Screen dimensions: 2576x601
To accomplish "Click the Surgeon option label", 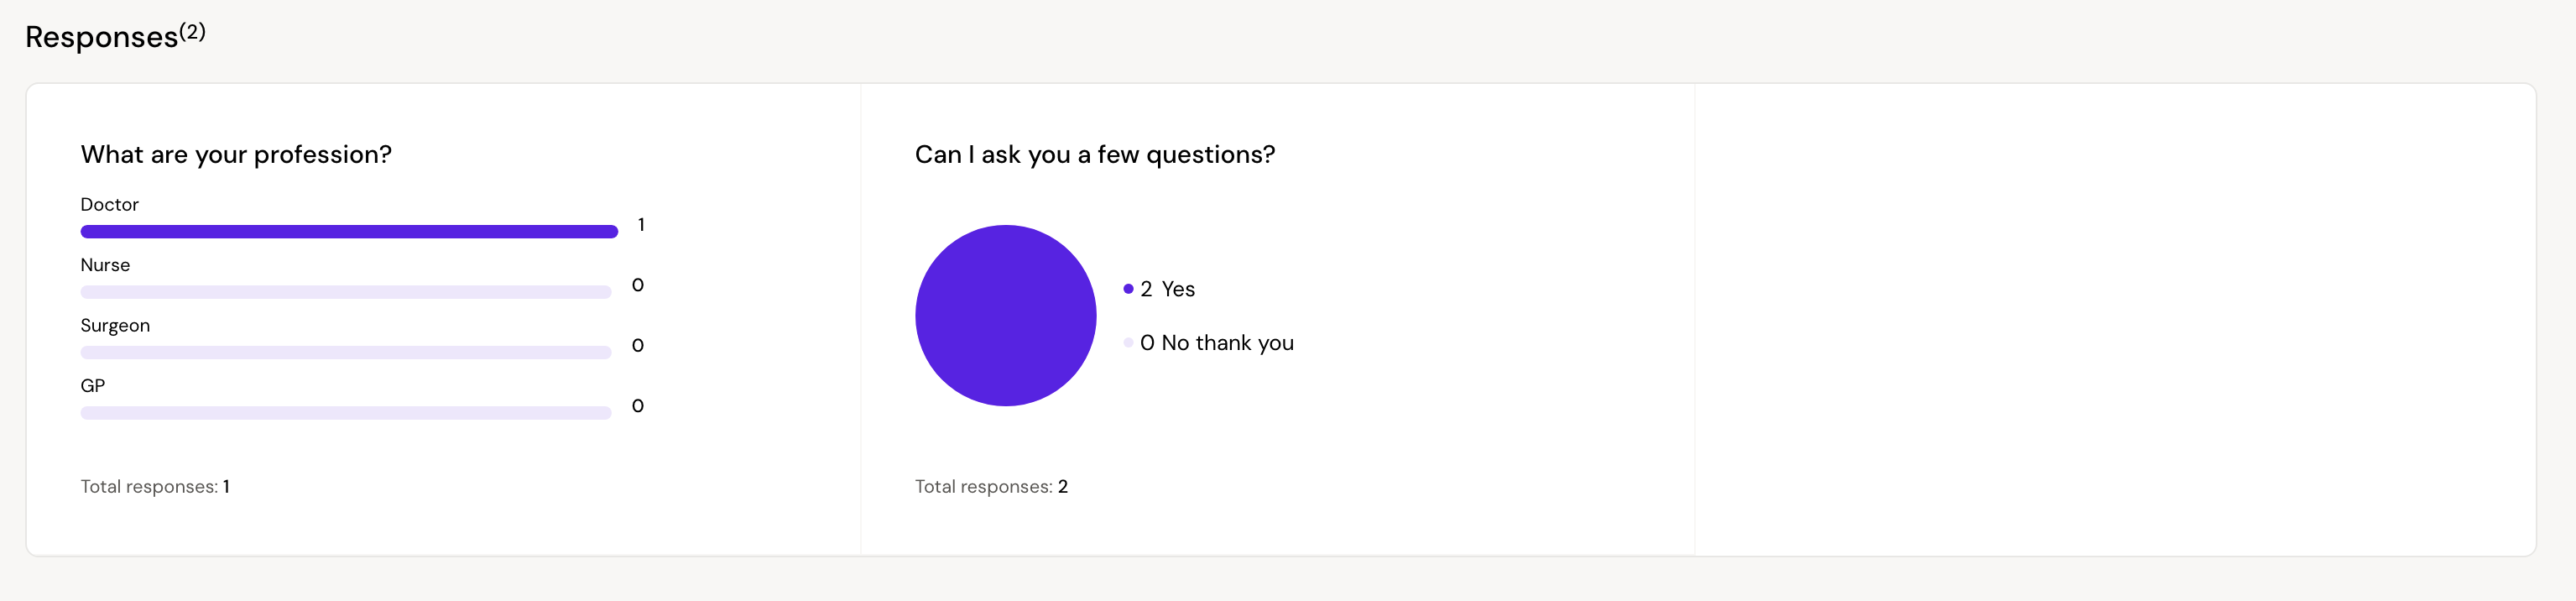I will [115, 326].
